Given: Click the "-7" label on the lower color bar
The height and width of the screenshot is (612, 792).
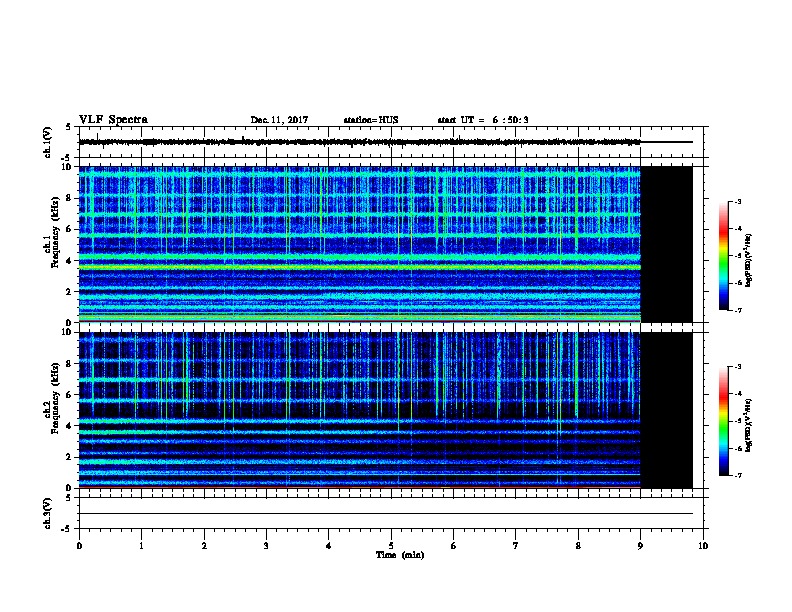Looking at the screenshot, I should (737, 475).
